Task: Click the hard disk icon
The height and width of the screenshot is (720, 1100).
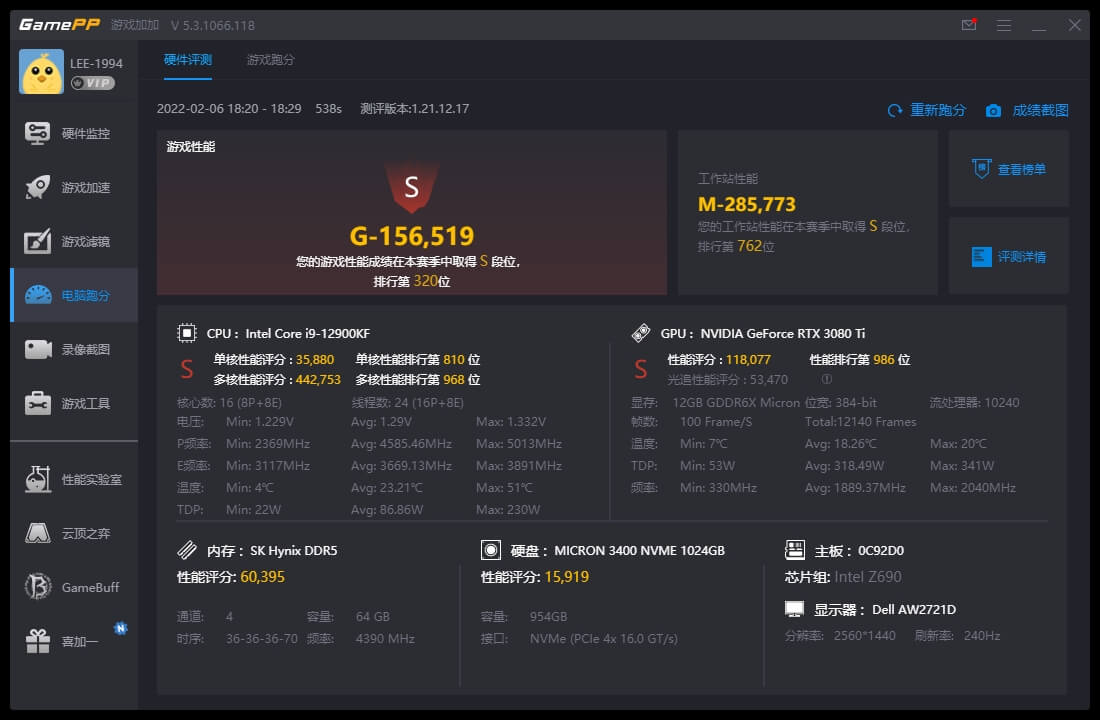Action: click(490, 550)
